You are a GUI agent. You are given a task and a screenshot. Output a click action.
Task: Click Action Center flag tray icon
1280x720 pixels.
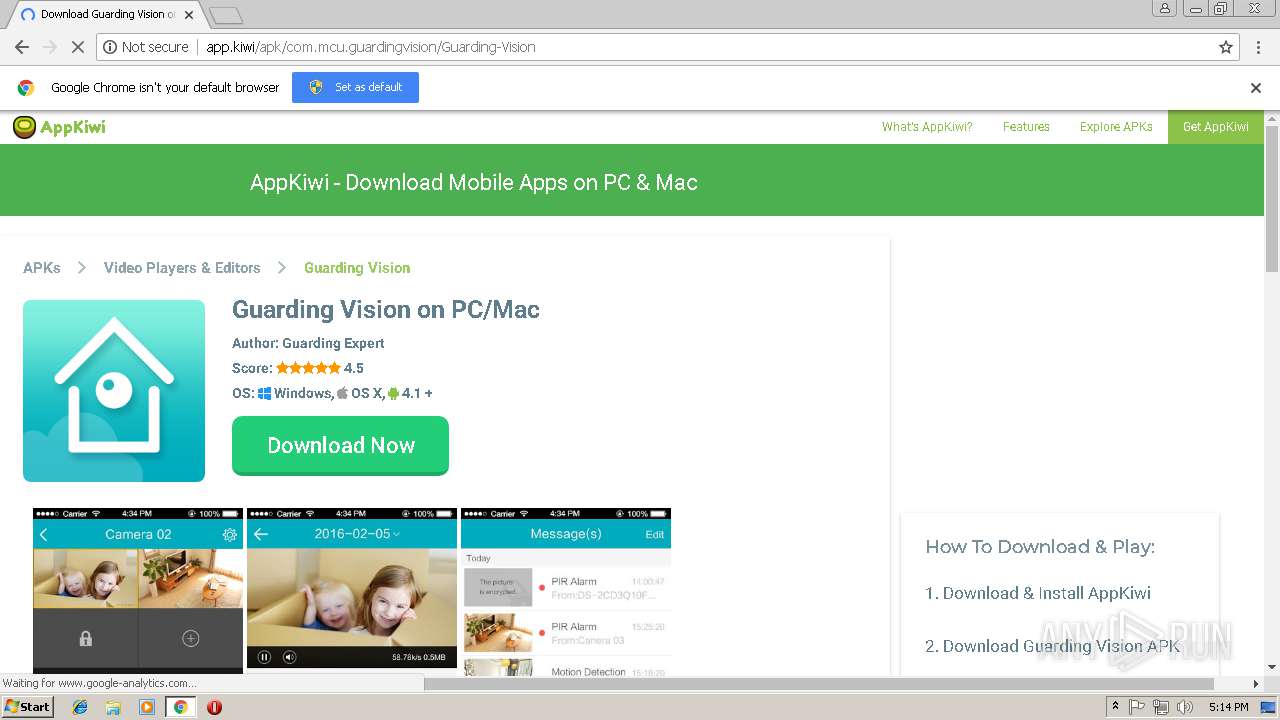point(1137,707)
